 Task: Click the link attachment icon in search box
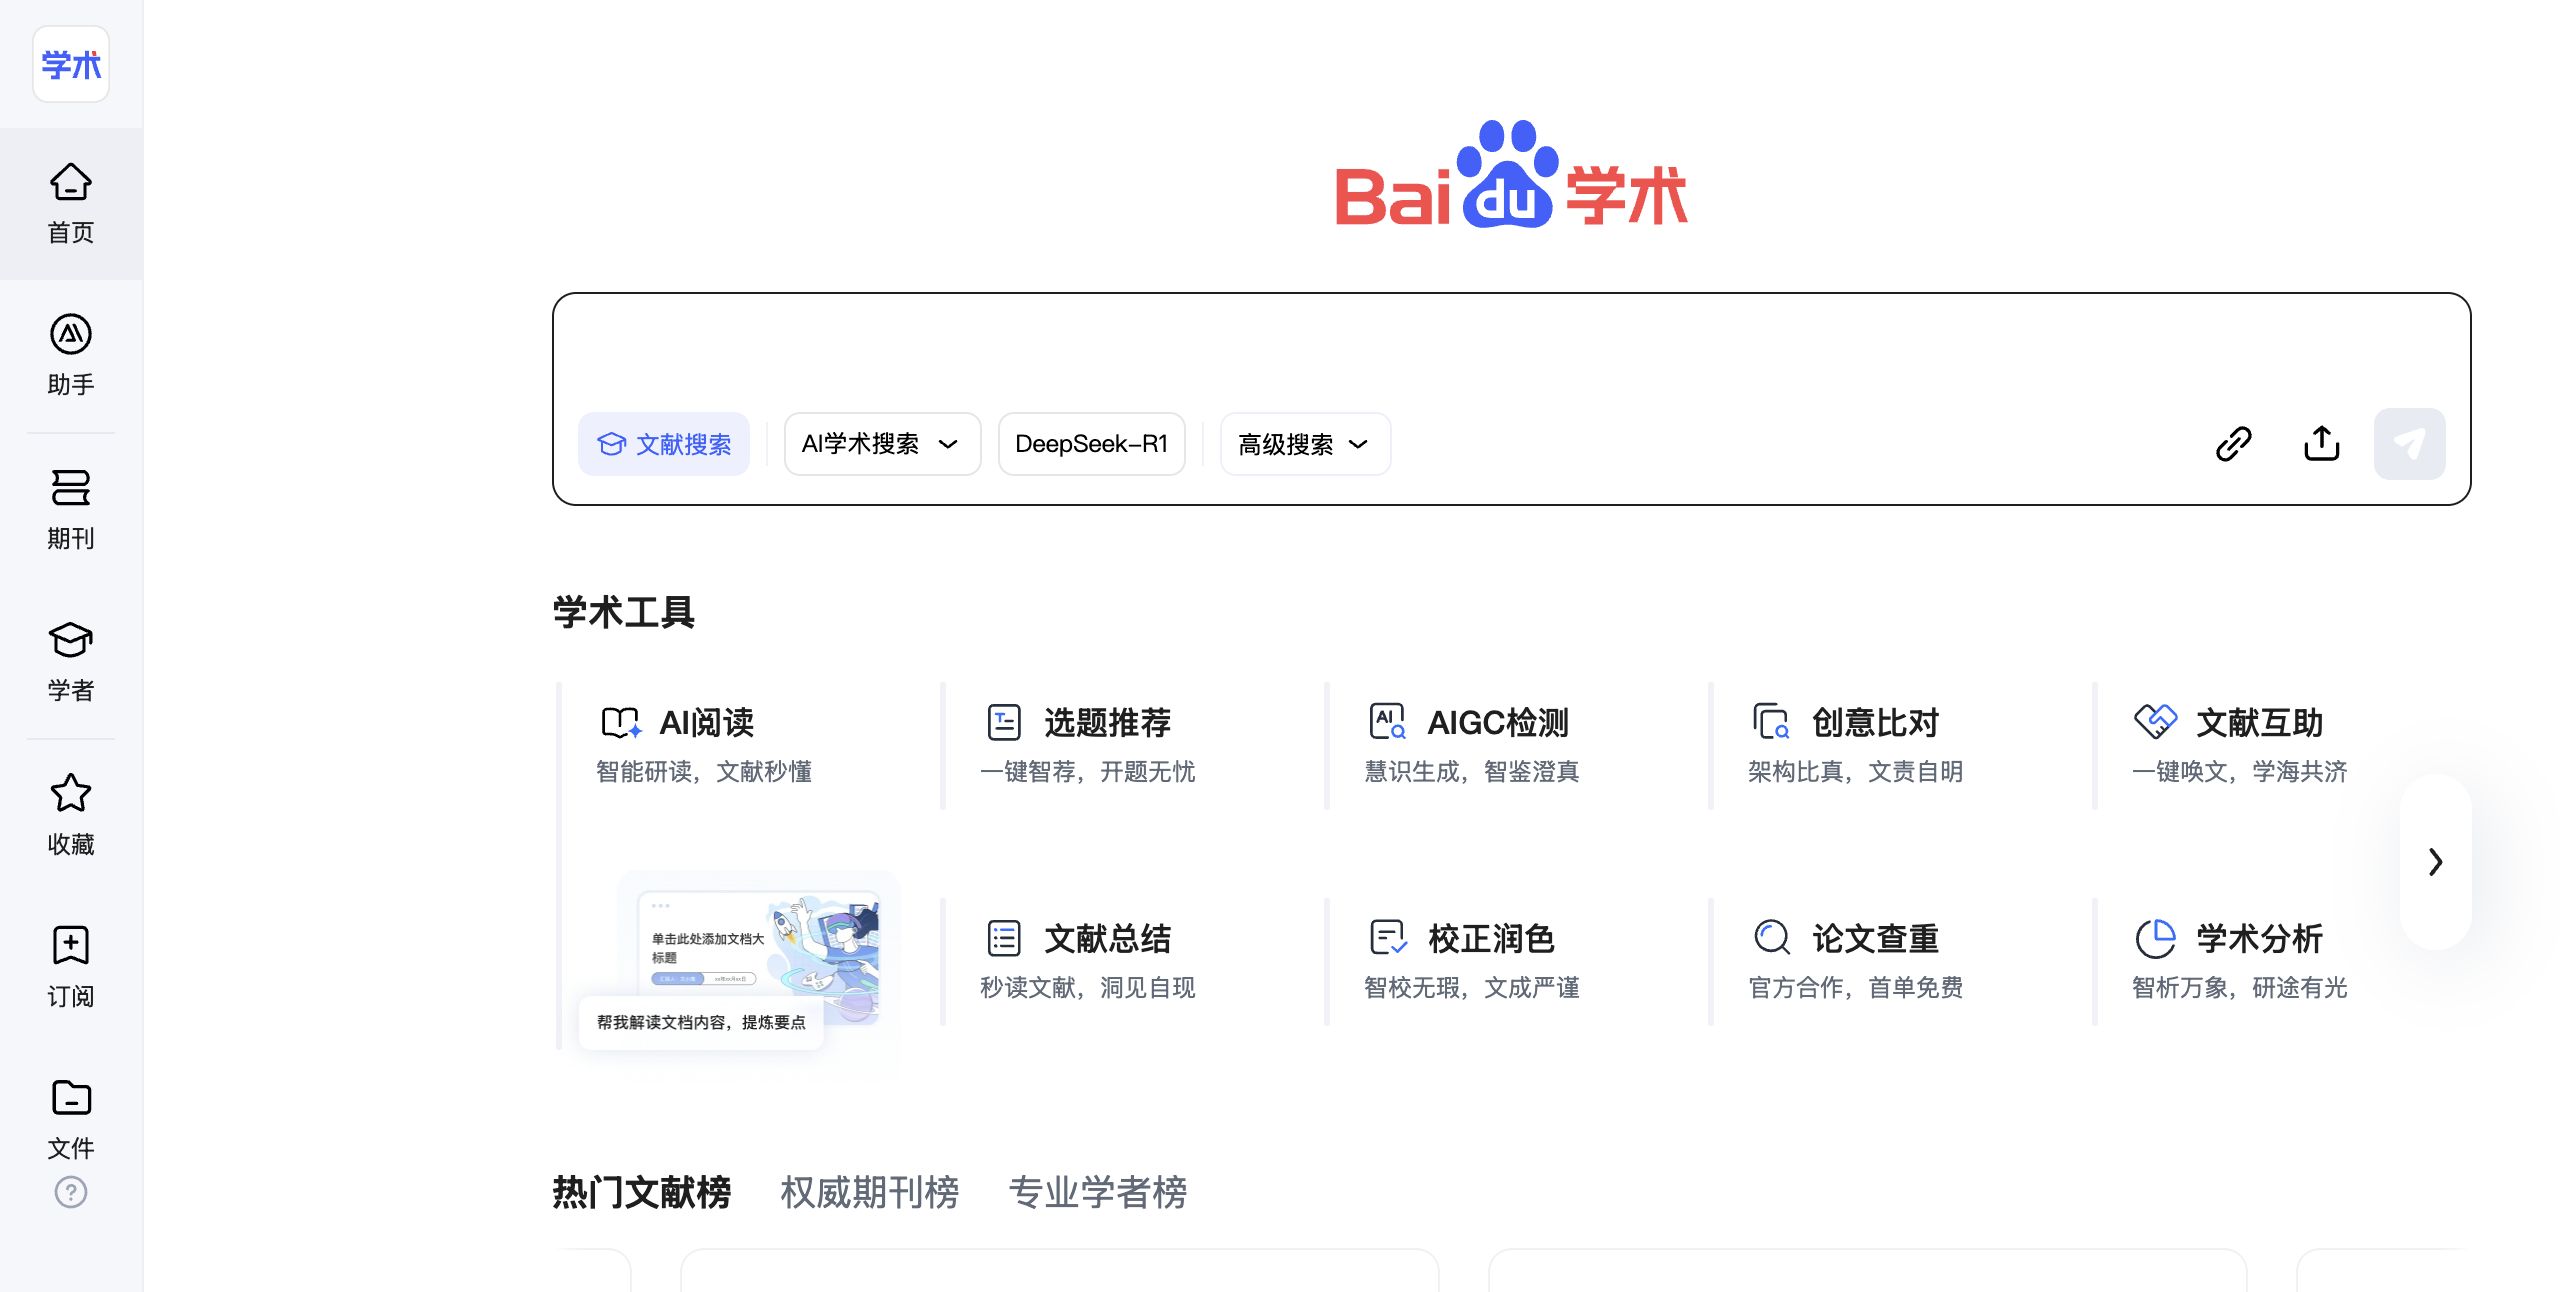2233,444
